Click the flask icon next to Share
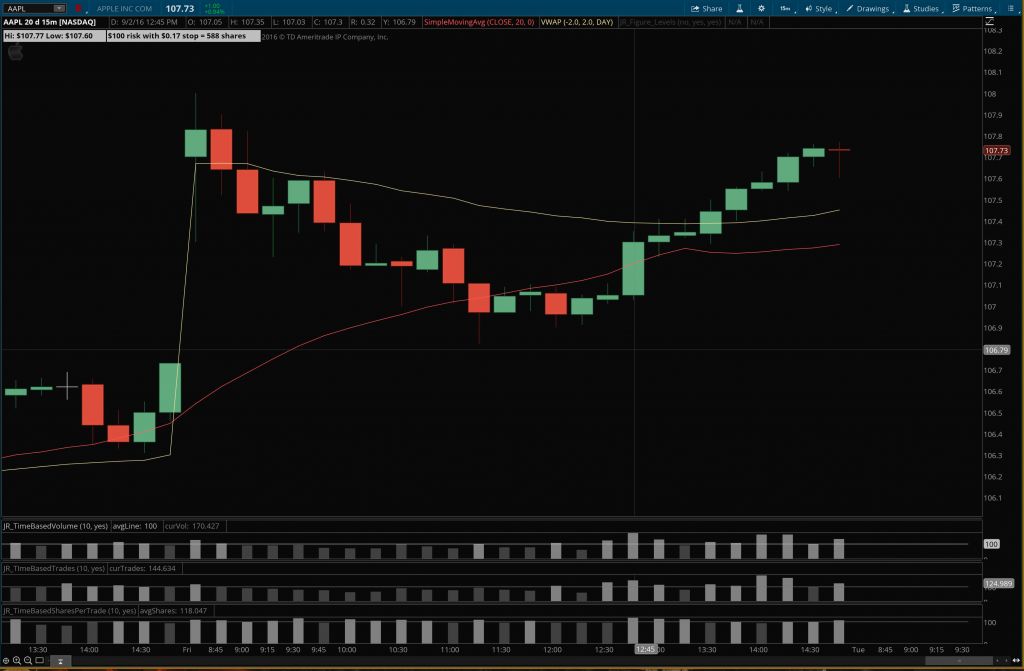This screenshot has height=671, width=1024. tap(739, 8)
